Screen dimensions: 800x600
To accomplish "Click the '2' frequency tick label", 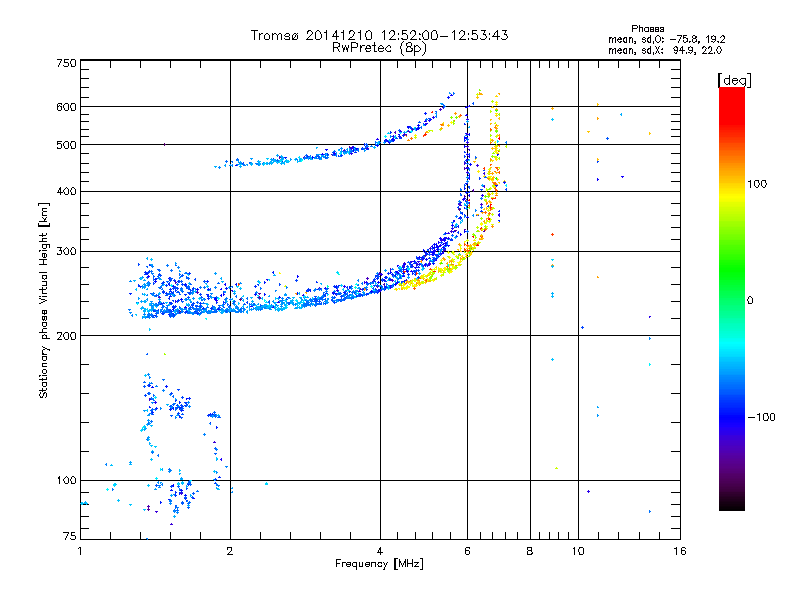I will tap(230, 551).
